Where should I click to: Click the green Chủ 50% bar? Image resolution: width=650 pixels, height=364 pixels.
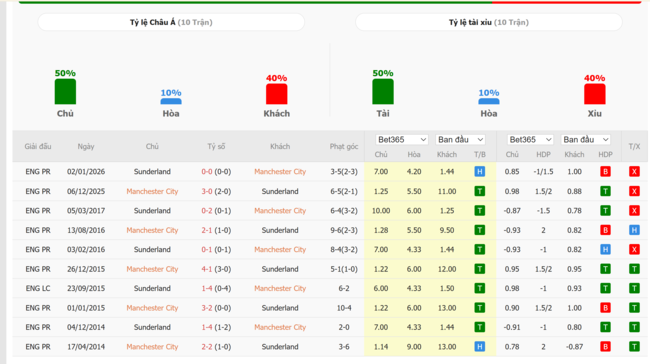click(65, 92)
